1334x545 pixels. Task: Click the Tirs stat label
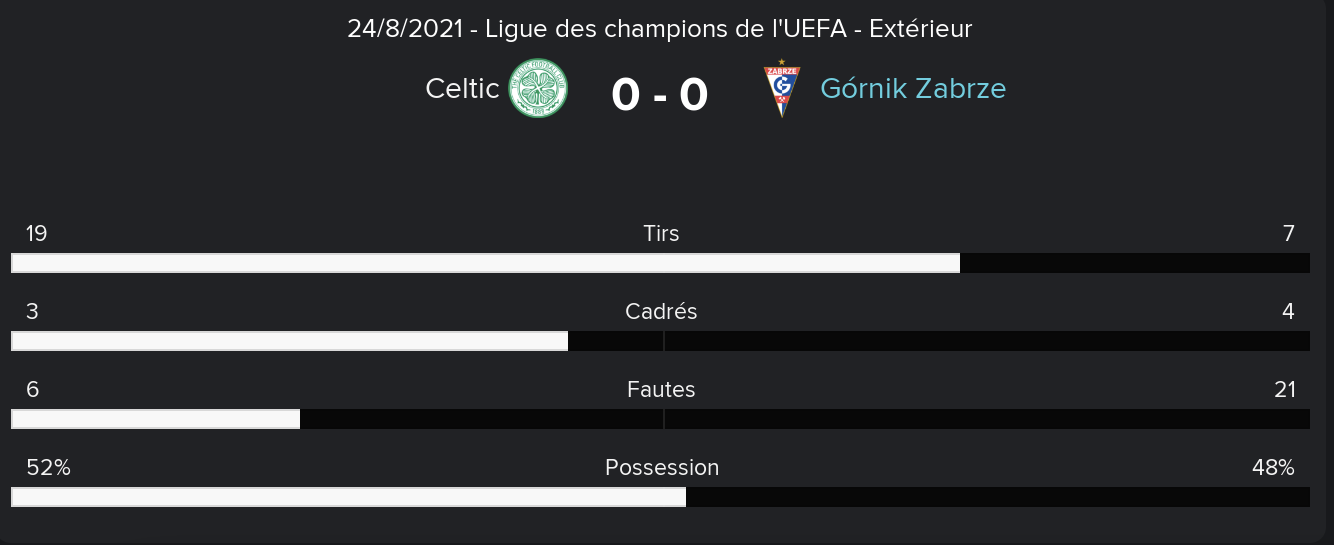point(661,234)
